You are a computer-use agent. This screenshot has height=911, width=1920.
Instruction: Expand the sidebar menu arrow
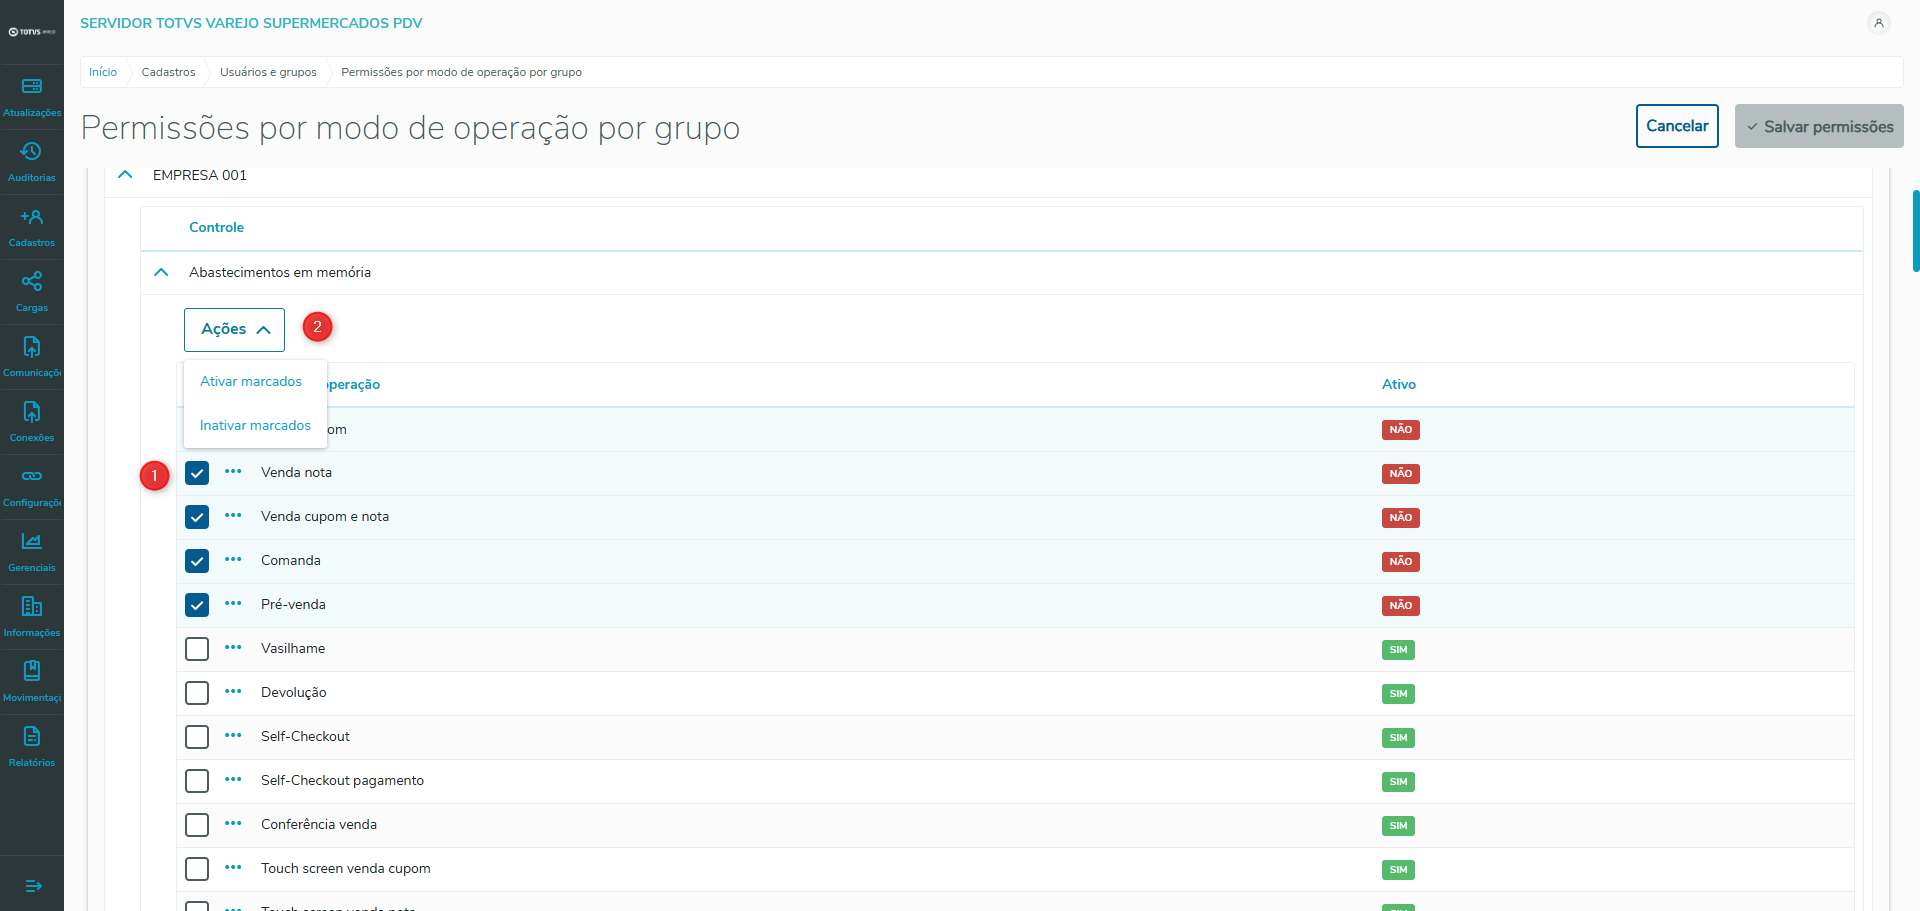coord(33,886)
